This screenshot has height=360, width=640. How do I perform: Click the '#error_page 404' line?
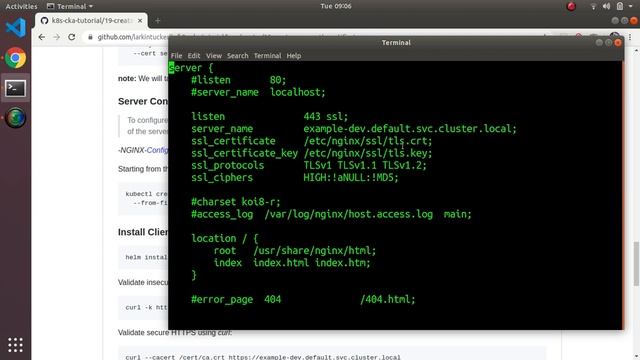tap(303, 300)
